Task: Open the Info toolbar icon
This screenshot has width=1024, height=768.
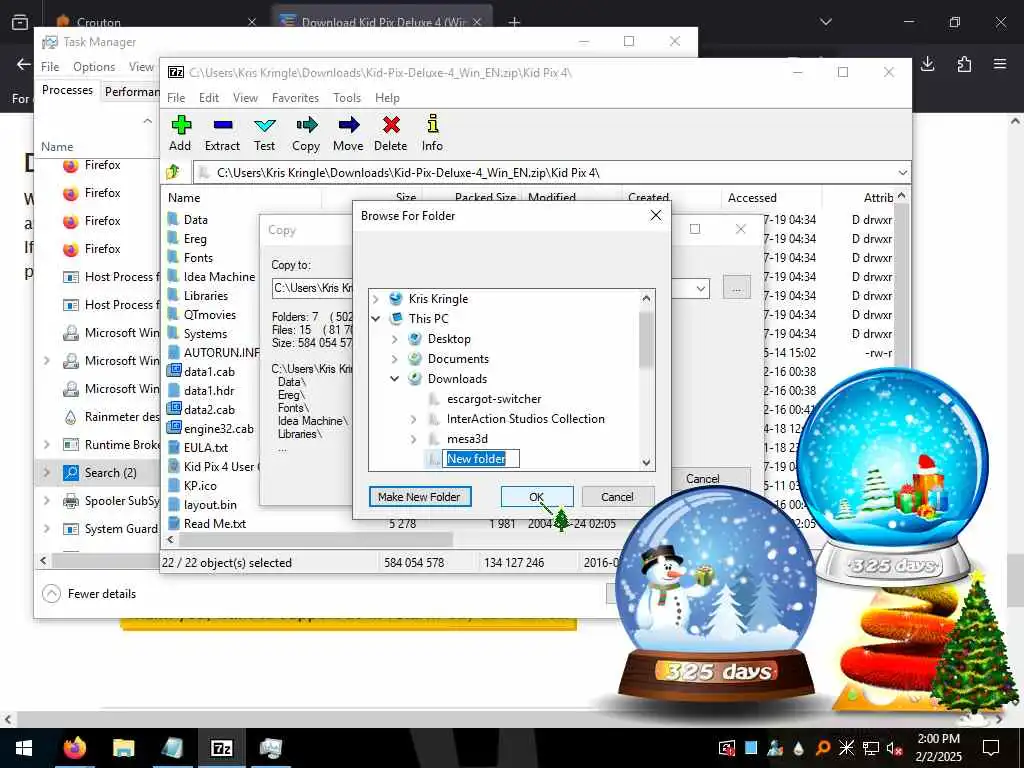Action: coord(432,124)
